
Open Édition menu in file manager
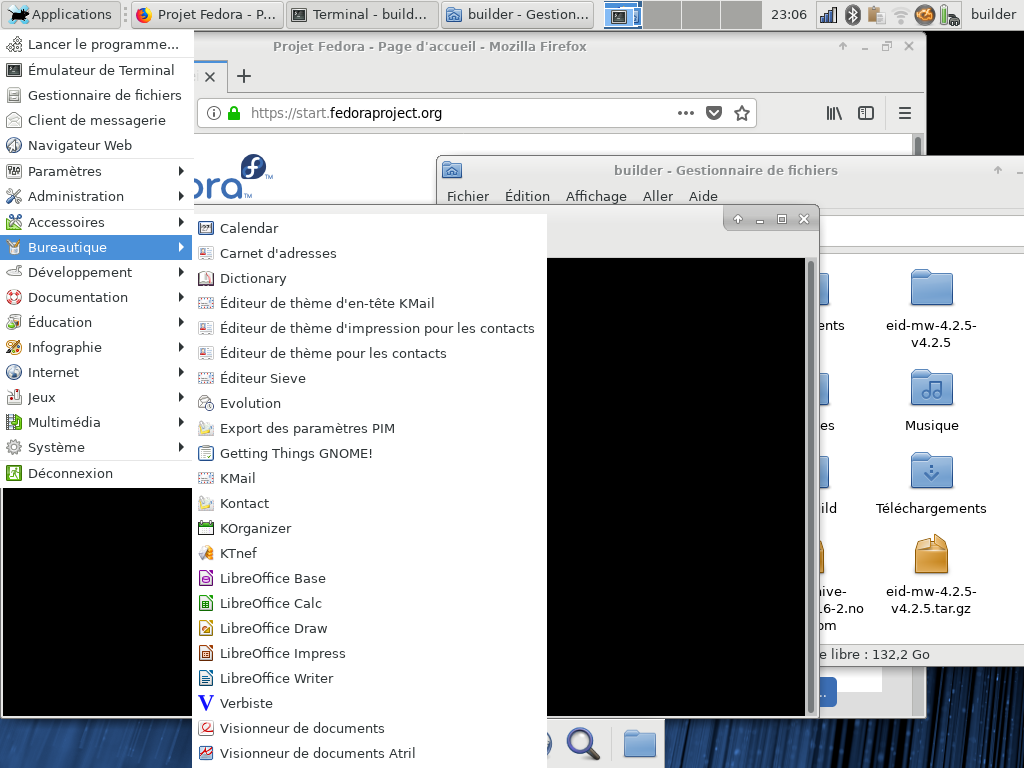(527, 196)
